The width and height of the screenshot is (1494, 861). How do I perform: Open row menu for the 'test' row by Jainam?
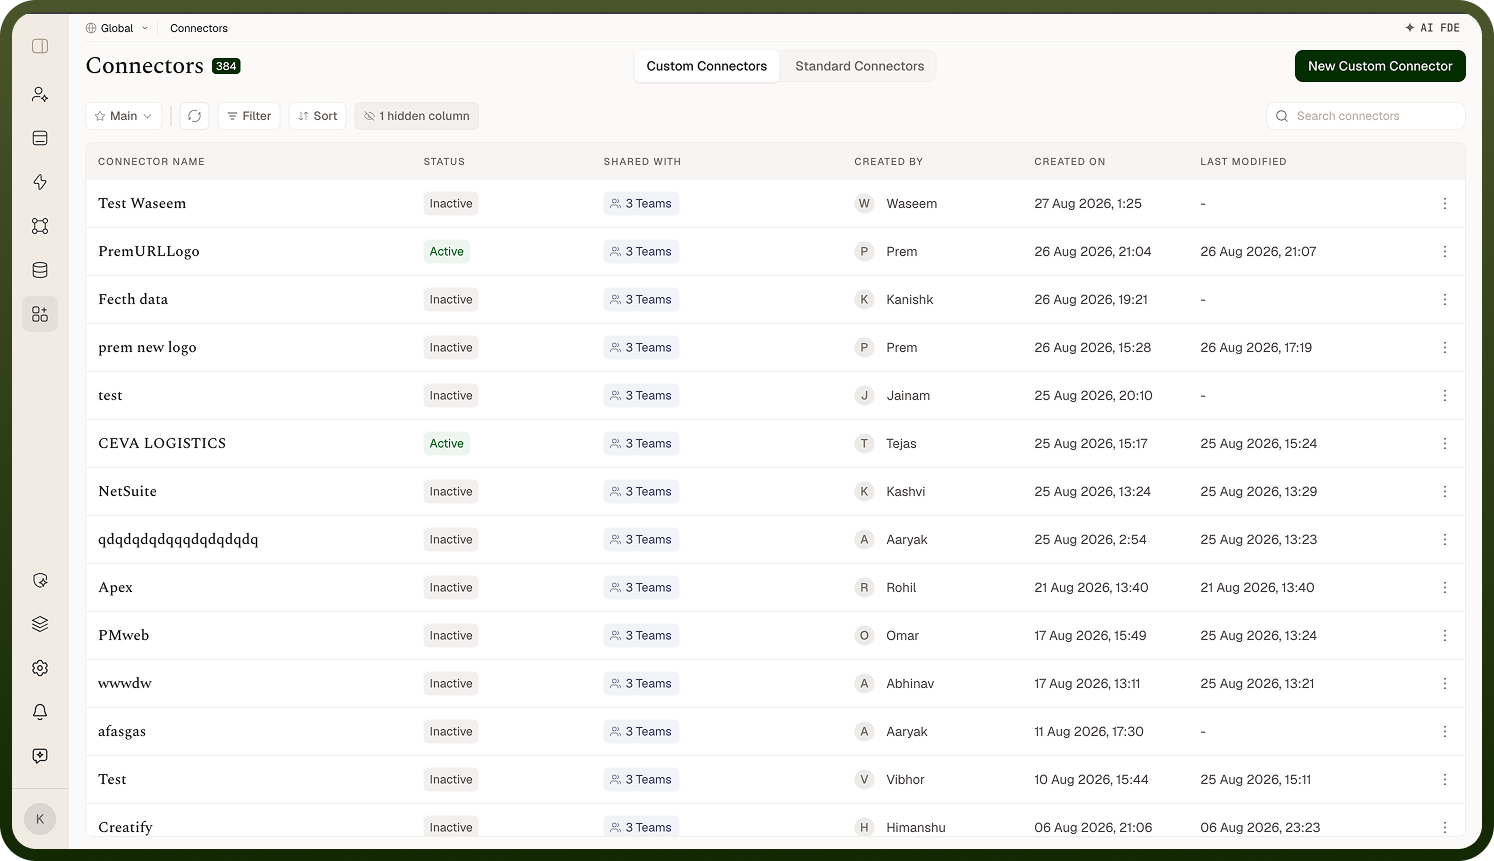pos(1445,396)
